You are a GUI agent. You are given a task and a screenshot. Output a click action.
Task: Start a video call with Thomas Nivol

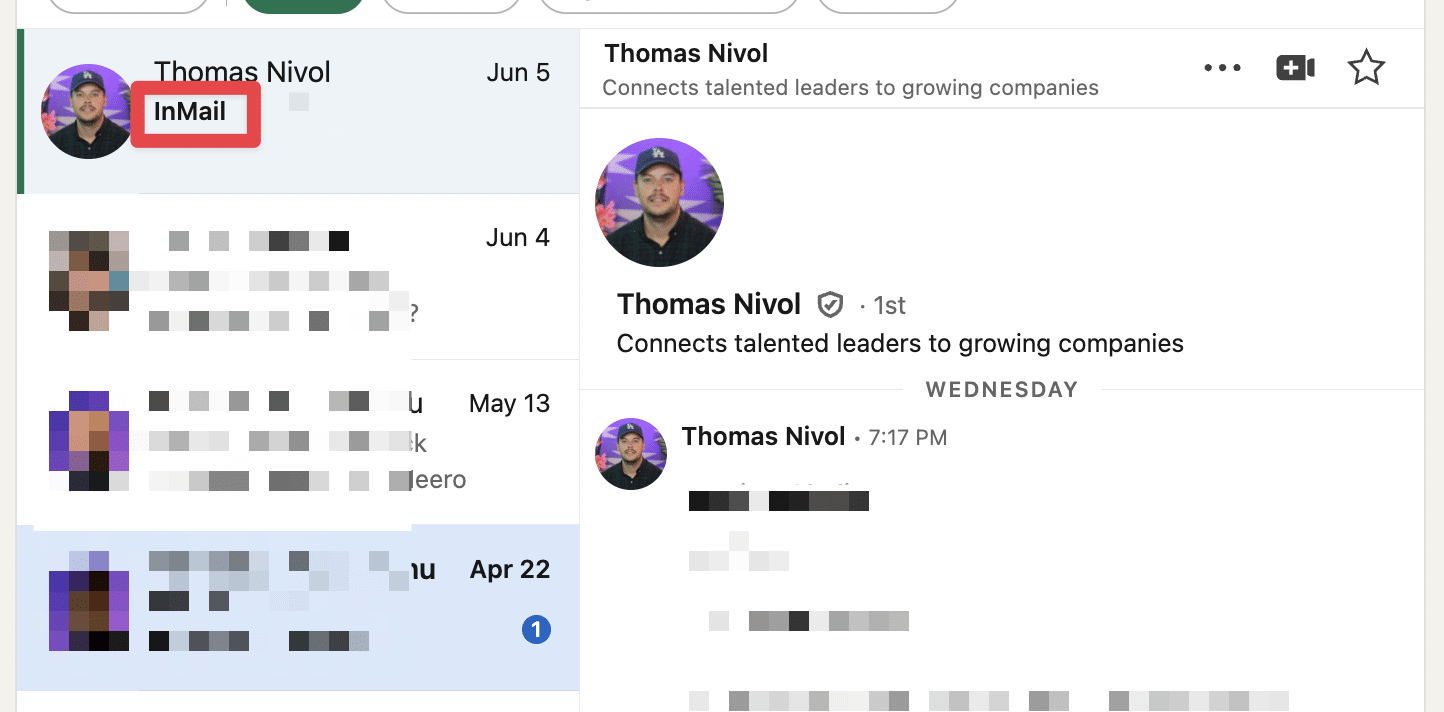pyautogui.click(x=1295, y=67)
